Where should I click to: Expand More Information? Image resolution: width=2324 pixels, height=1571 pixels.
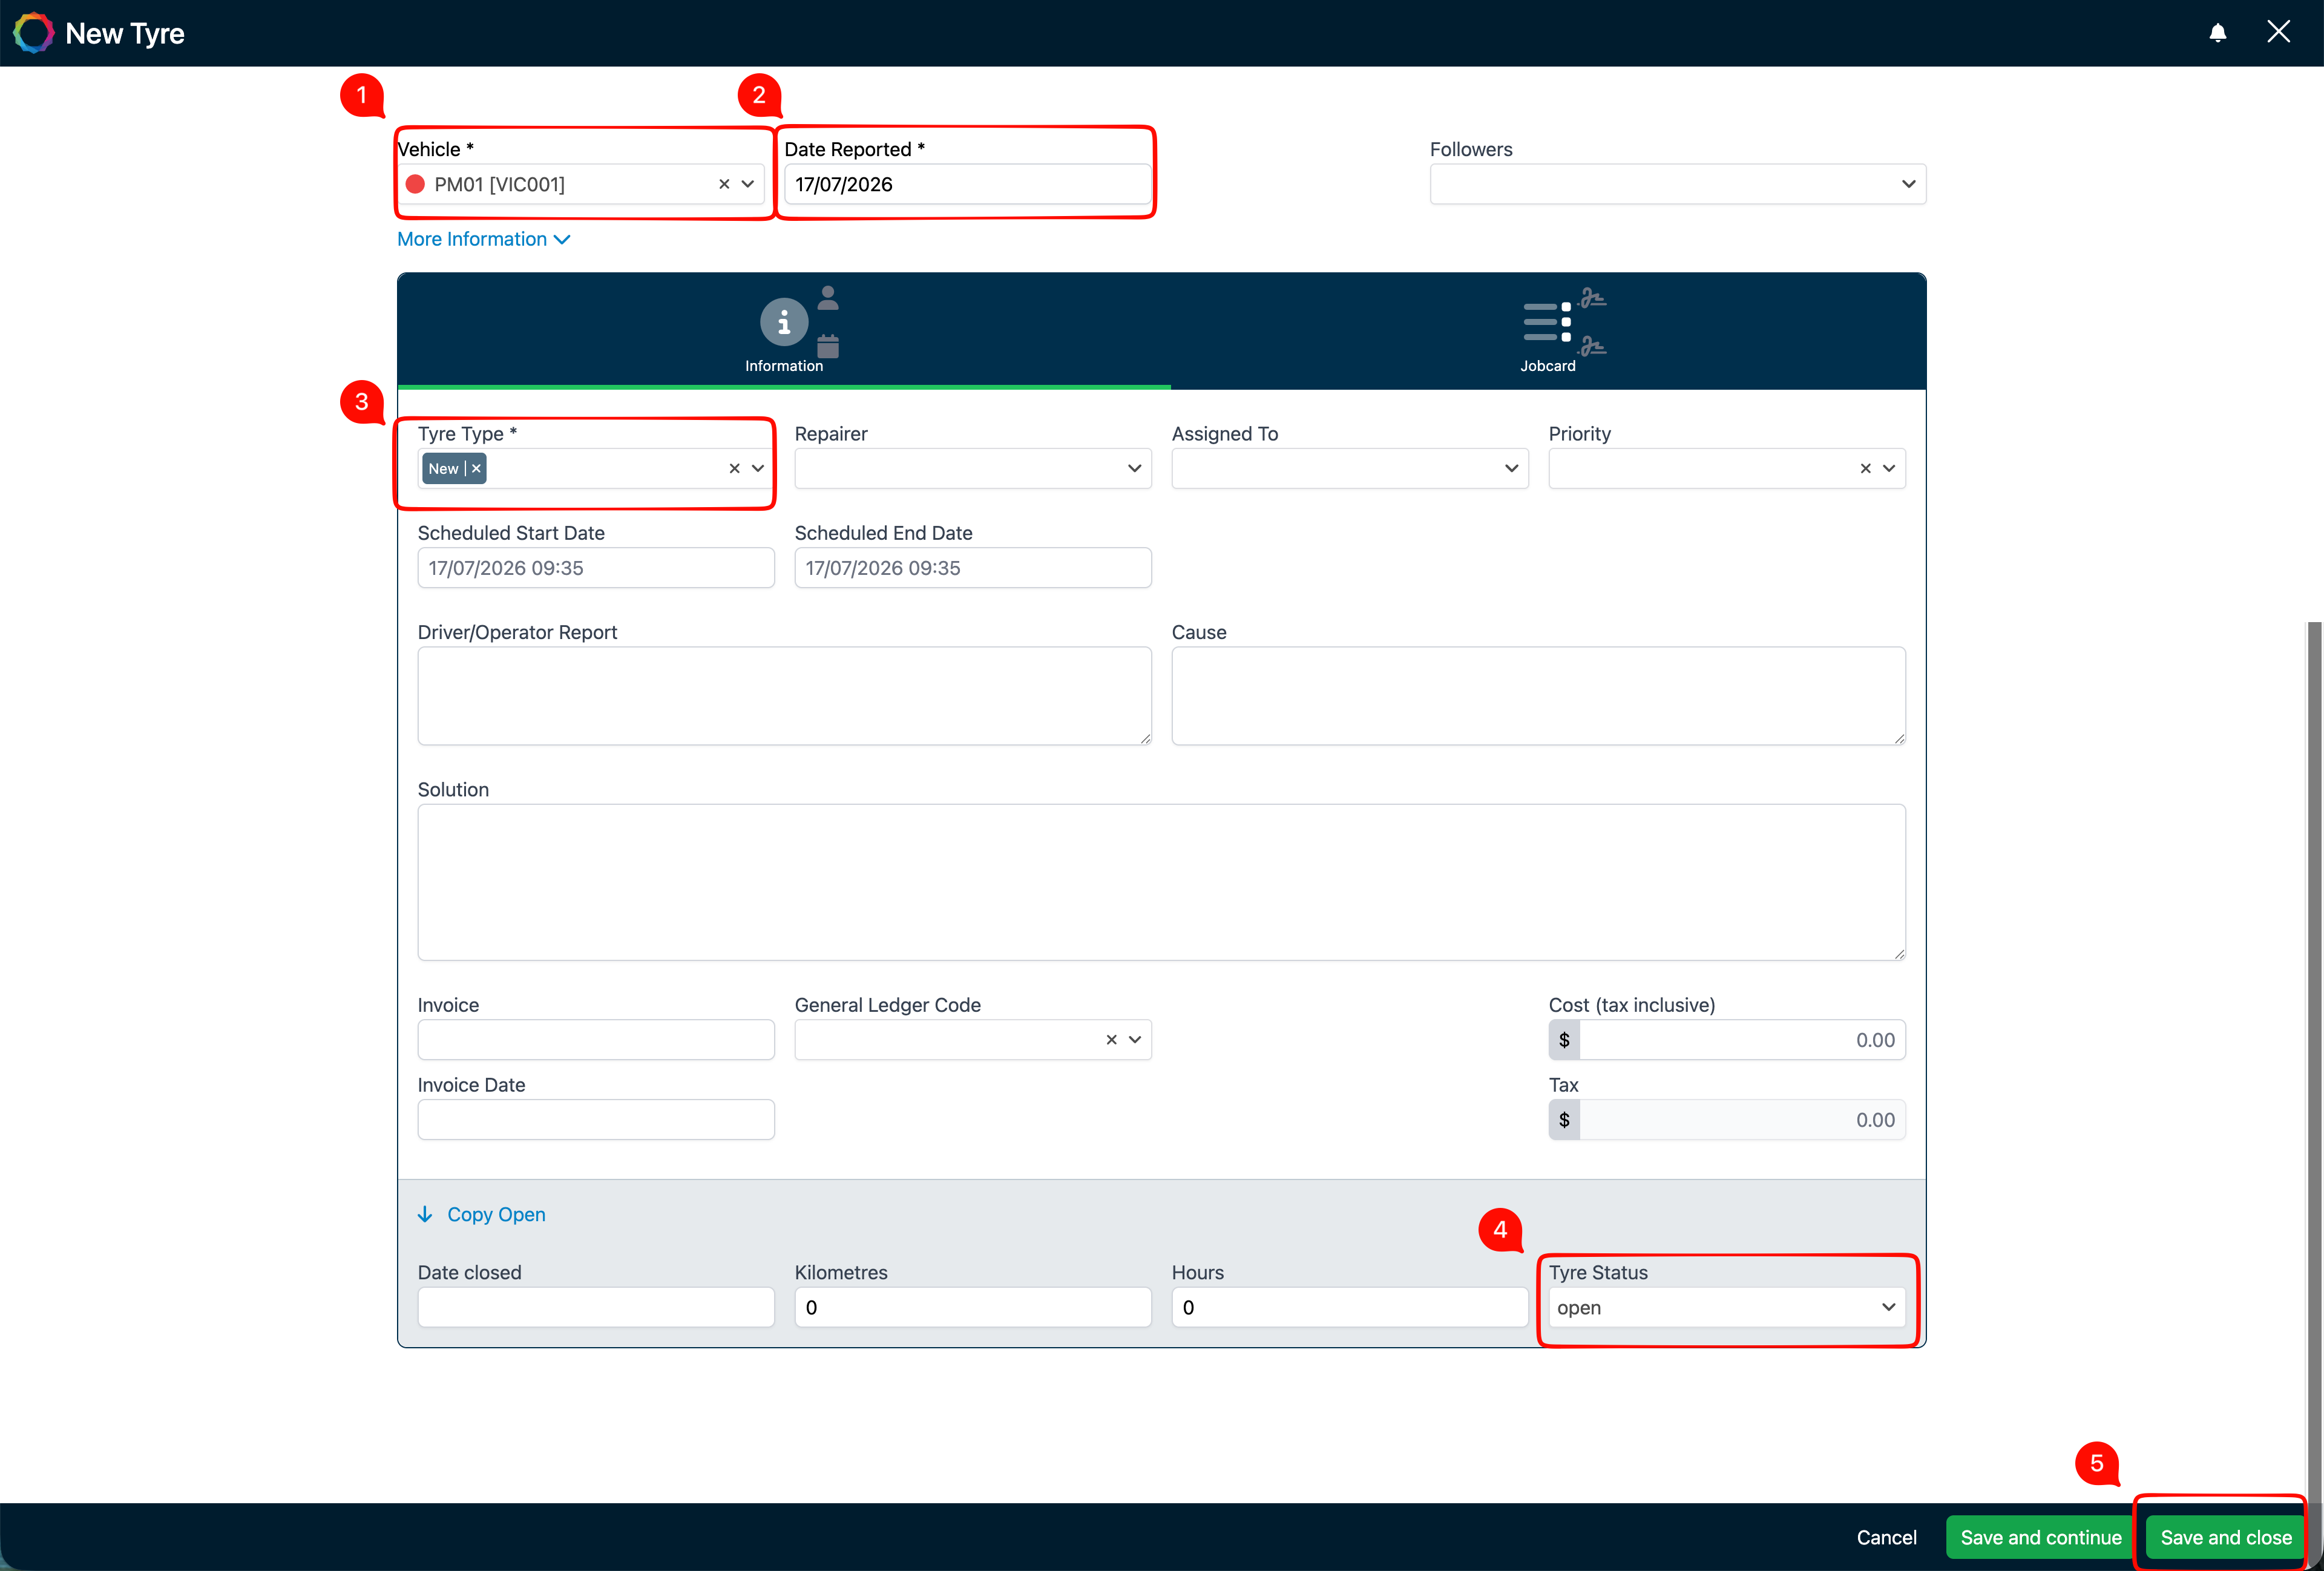tap(483, 239)
